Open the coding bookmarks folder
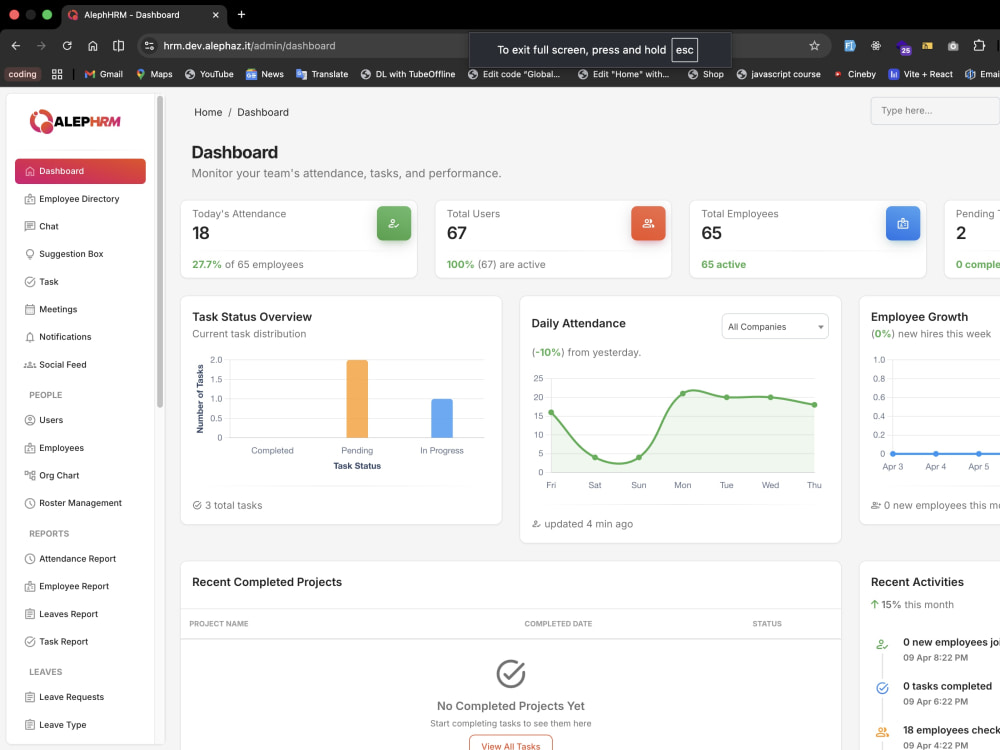 tap(22, 74)
